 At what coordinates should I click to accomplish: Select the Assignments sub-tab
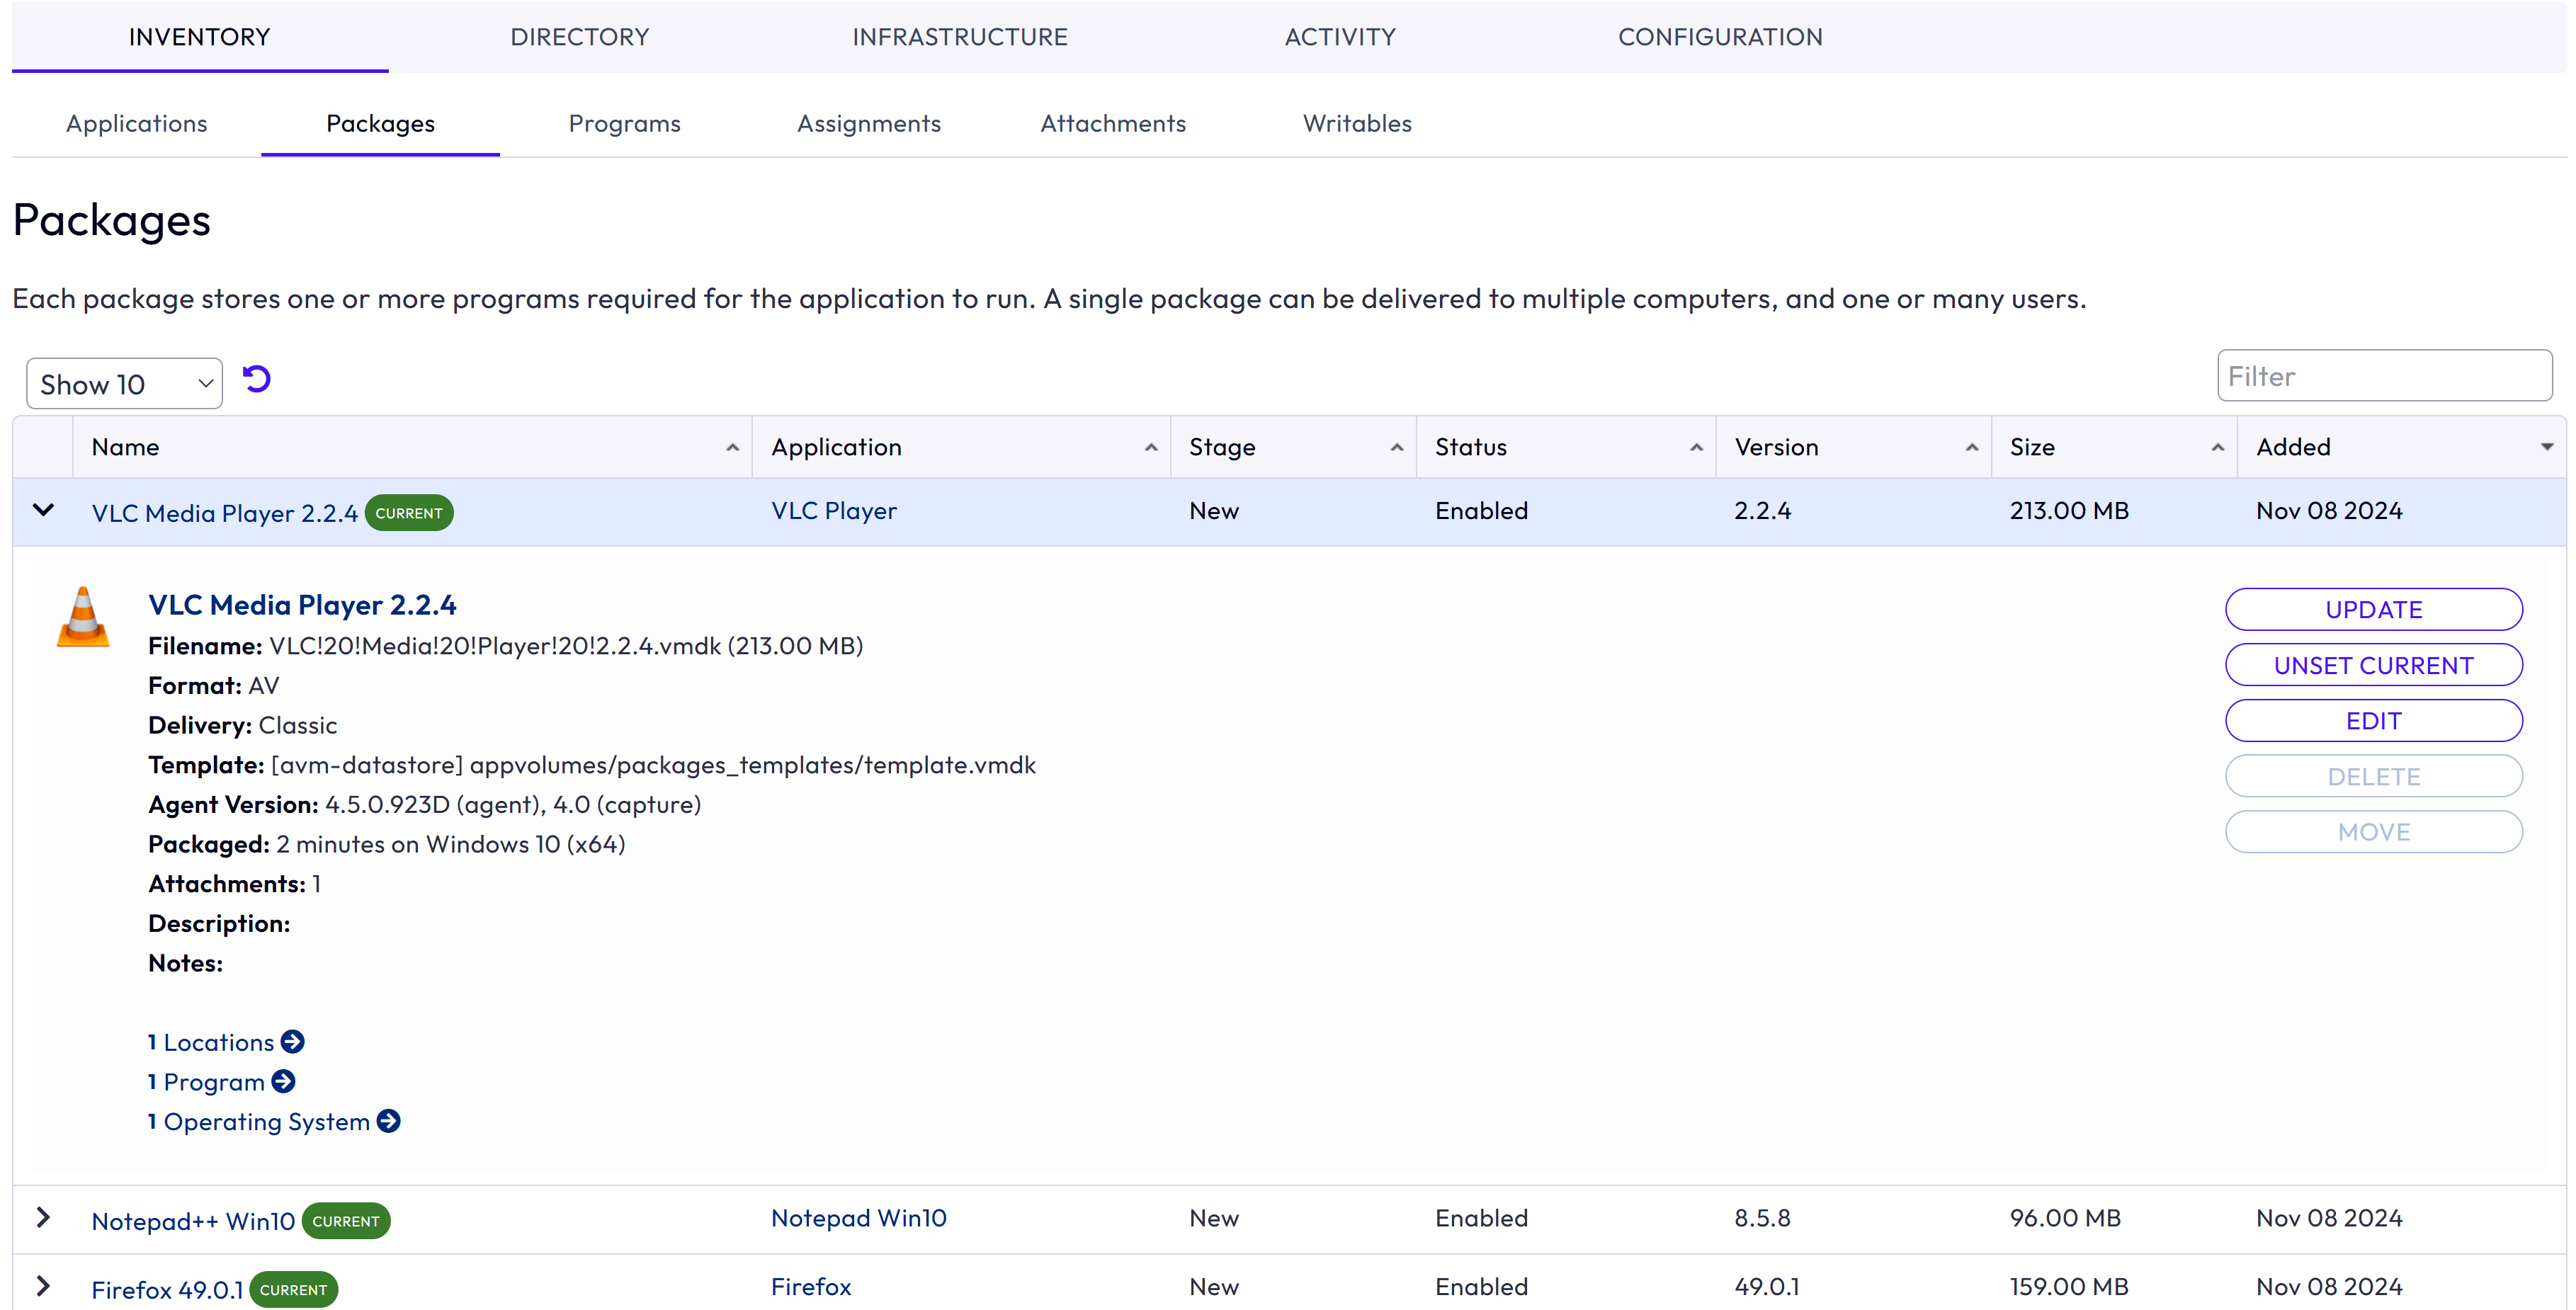(869, 124)
